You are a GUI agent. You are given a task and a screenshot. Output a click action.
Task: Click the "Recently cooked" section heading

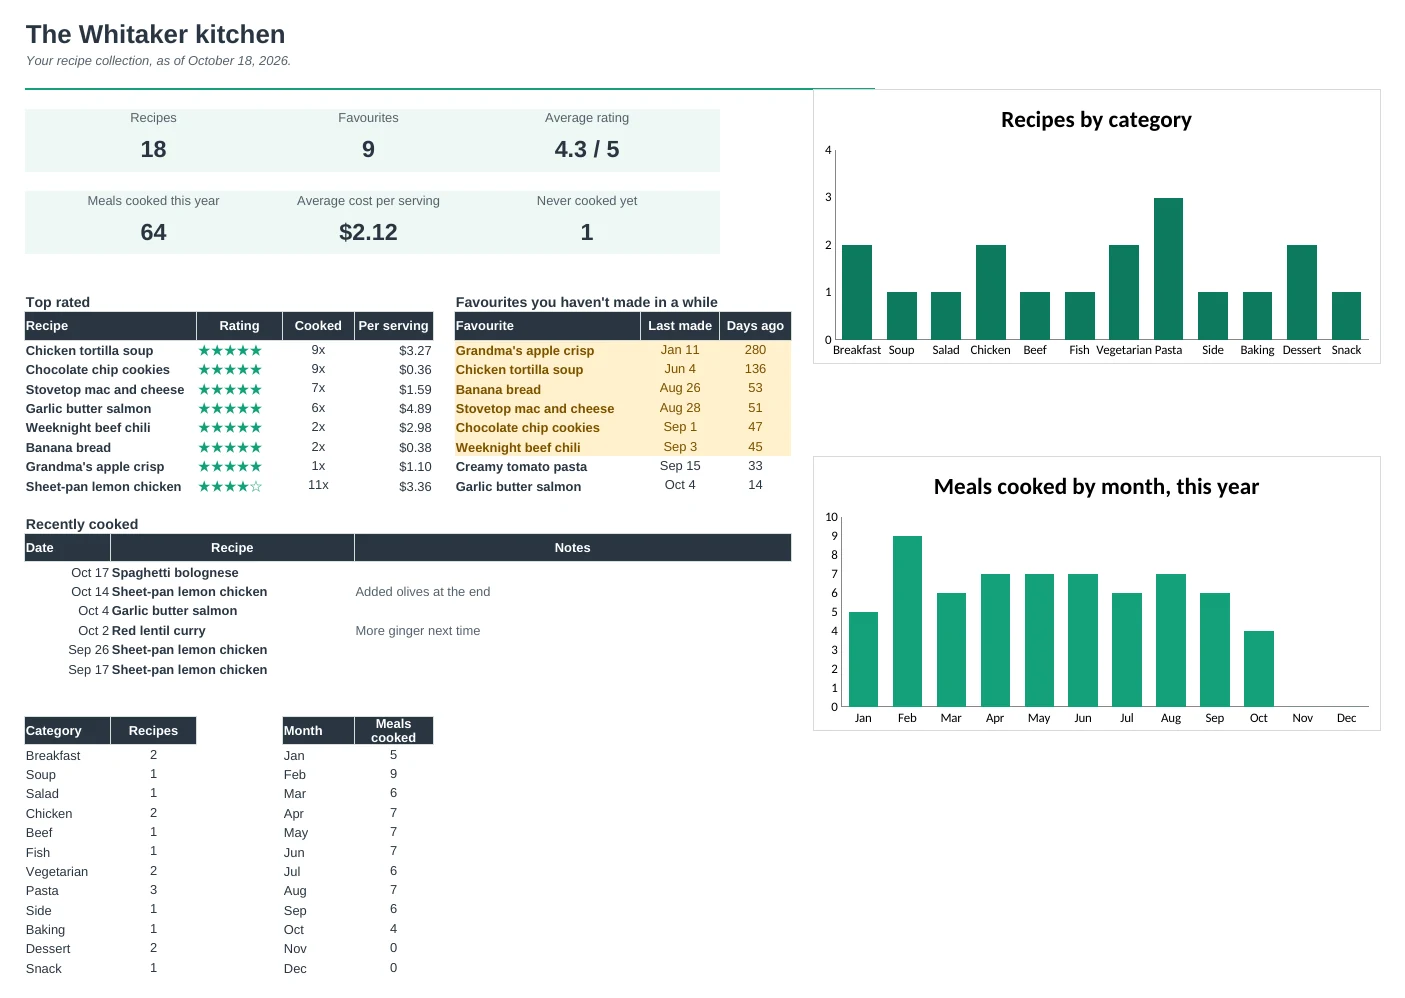(x=82, y=524)
